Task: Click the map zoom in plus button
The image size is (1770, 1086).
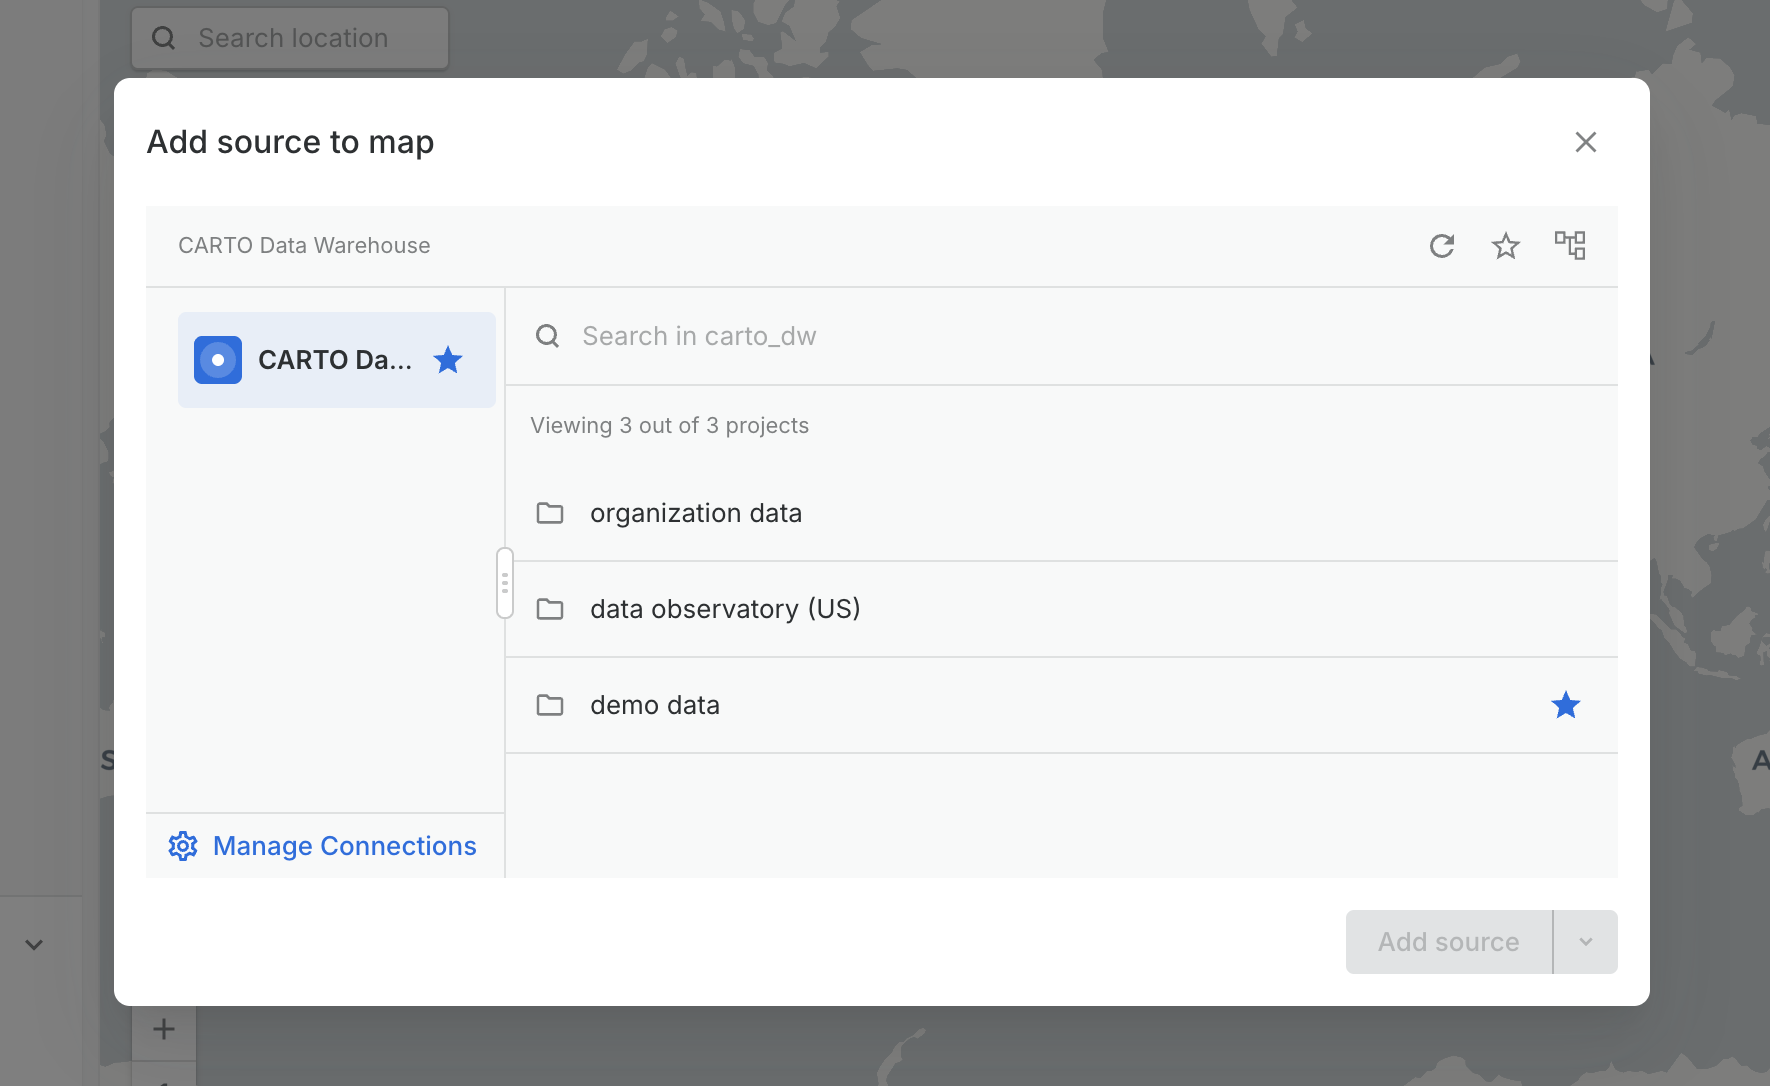Action: pos(164,1029)
